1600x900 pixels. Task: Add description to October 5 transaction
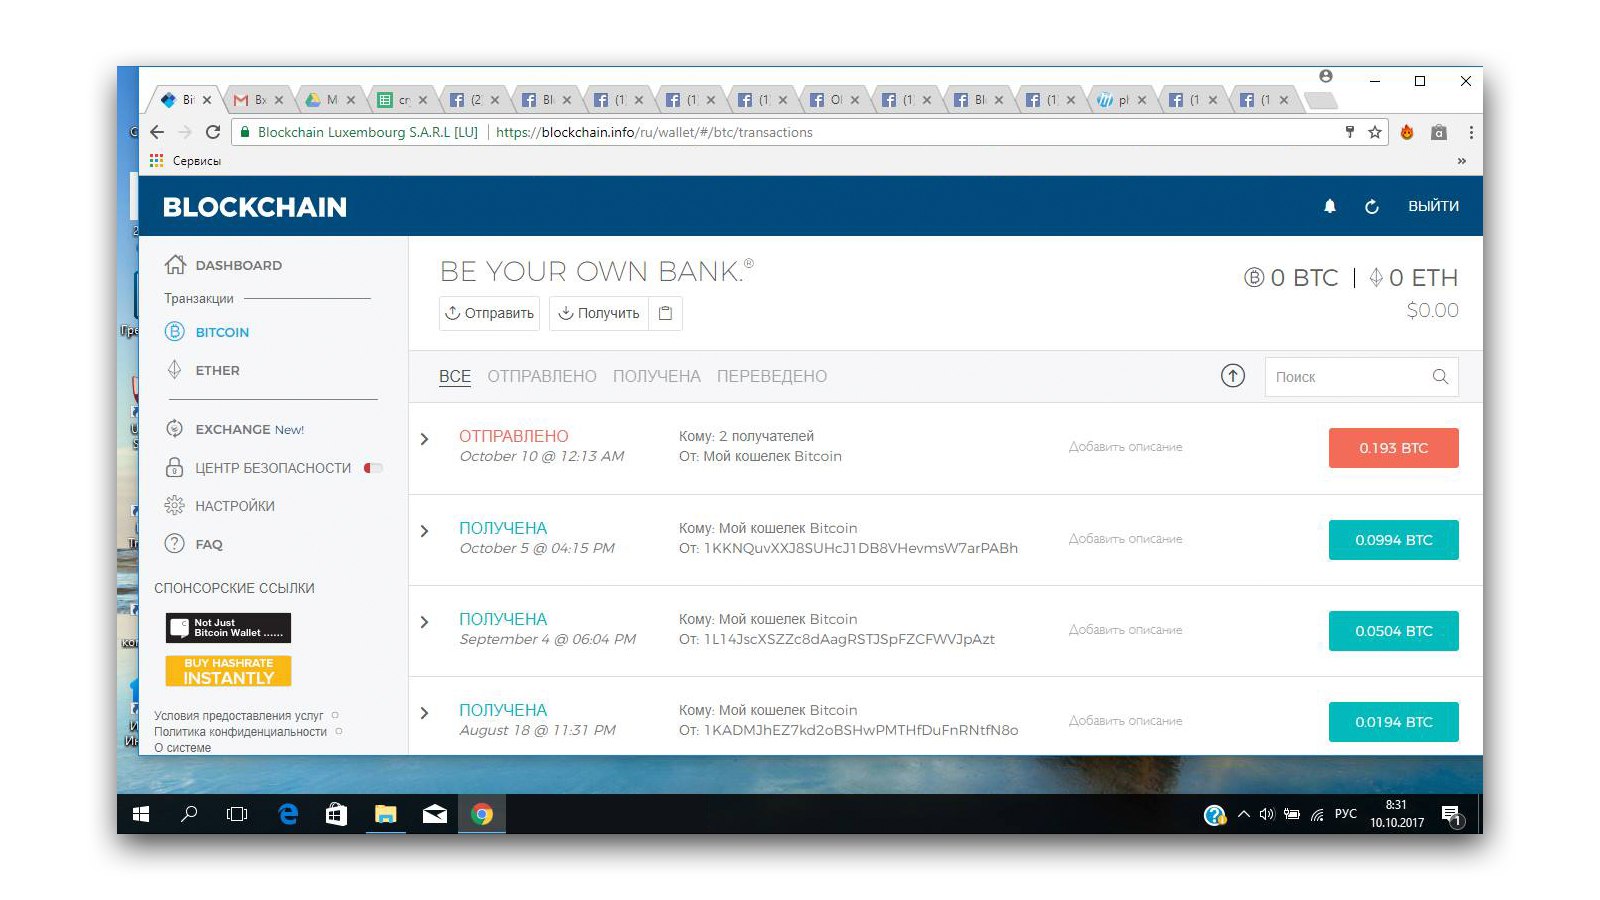pos(1125,539)
